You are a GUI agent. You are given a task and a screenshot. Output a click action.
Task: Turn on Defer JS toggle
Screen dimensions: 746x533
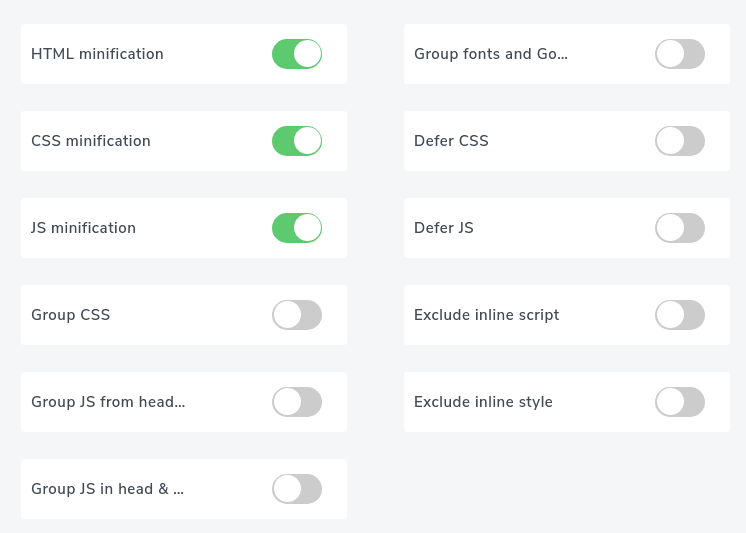[x=680, y=228]
